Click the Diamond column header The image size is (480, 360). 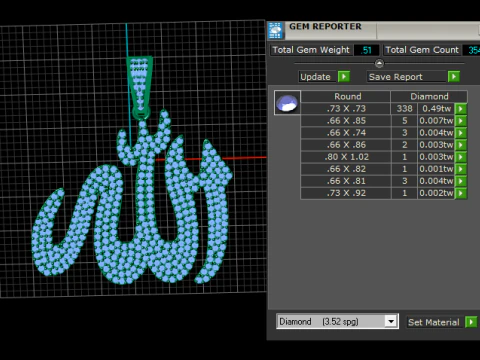click(429, 96)
